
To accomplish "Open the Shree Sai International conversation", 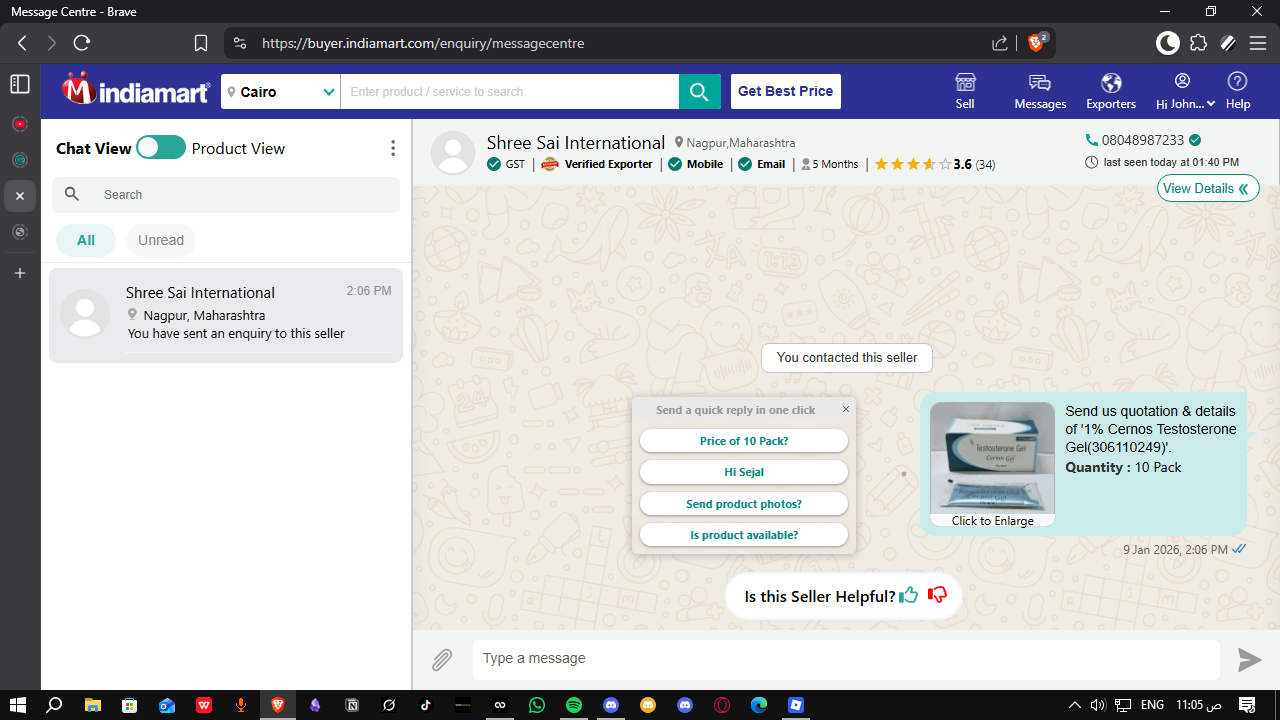I will click(226, 315).
